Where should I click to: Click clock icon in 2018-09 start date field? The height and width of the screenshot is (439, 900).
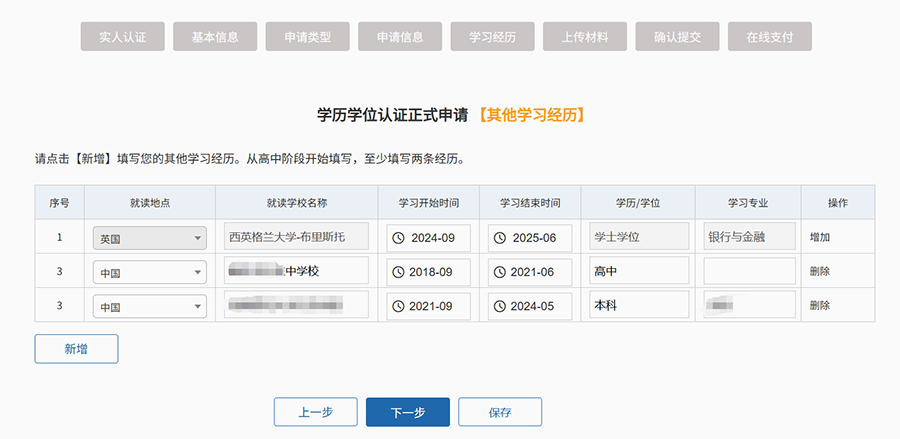[x=399, y=272]
